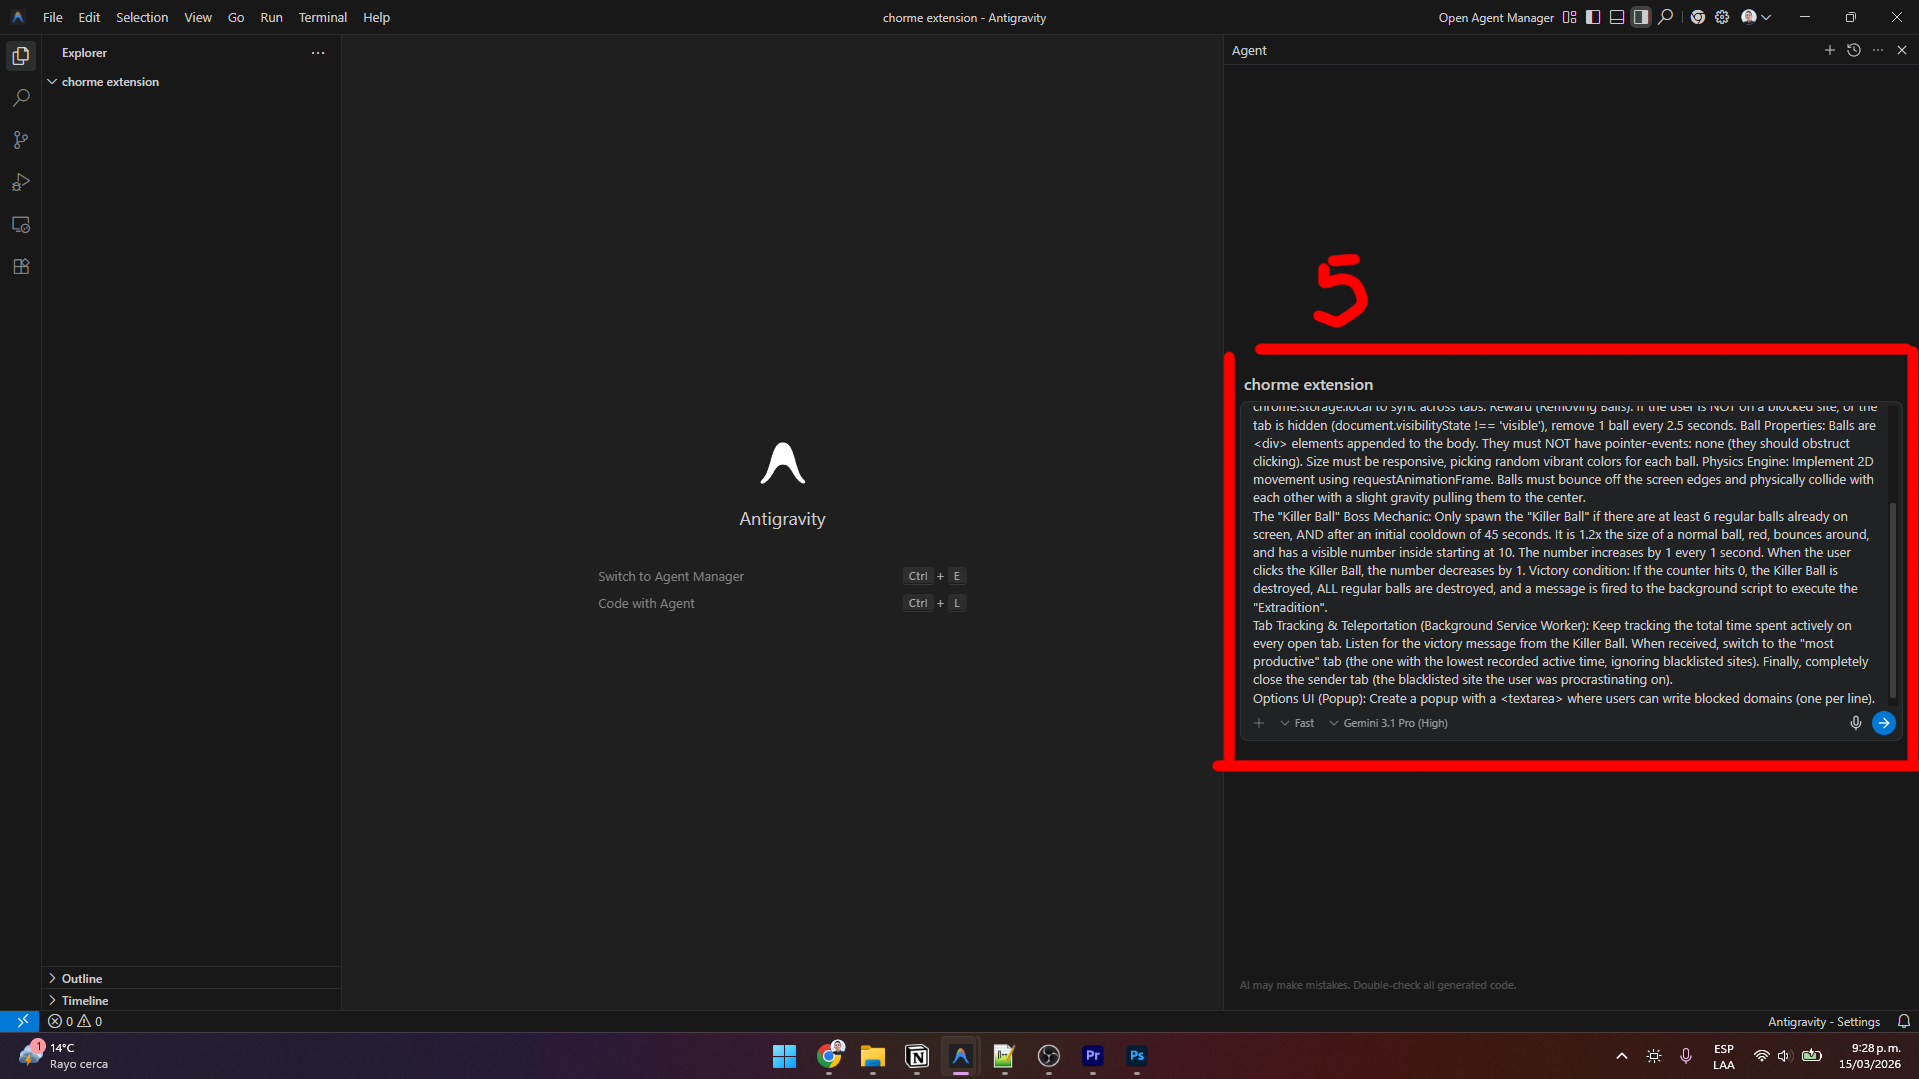Open the weather widget on taskbar
Viewport: 1919px width, 1079px height.
(63, 1056)
